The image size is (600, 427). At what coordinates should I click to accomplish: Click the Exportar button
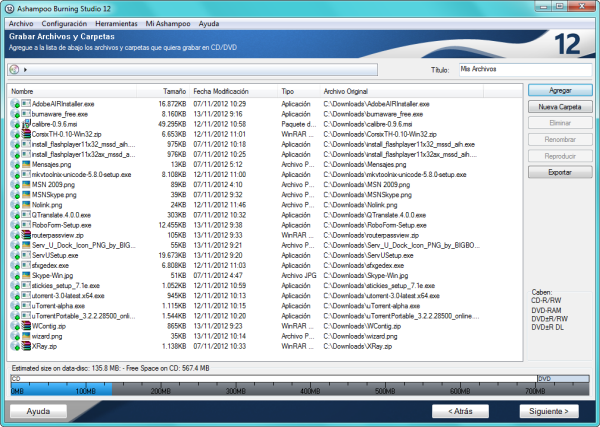click(560, 172)
